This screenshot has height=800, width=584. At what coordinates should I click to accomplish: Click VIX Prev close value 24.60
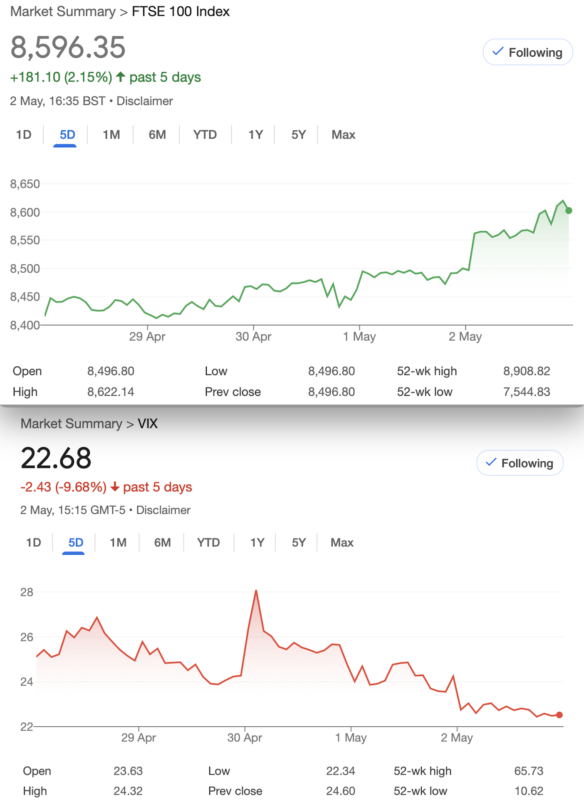tap(341, 791)
